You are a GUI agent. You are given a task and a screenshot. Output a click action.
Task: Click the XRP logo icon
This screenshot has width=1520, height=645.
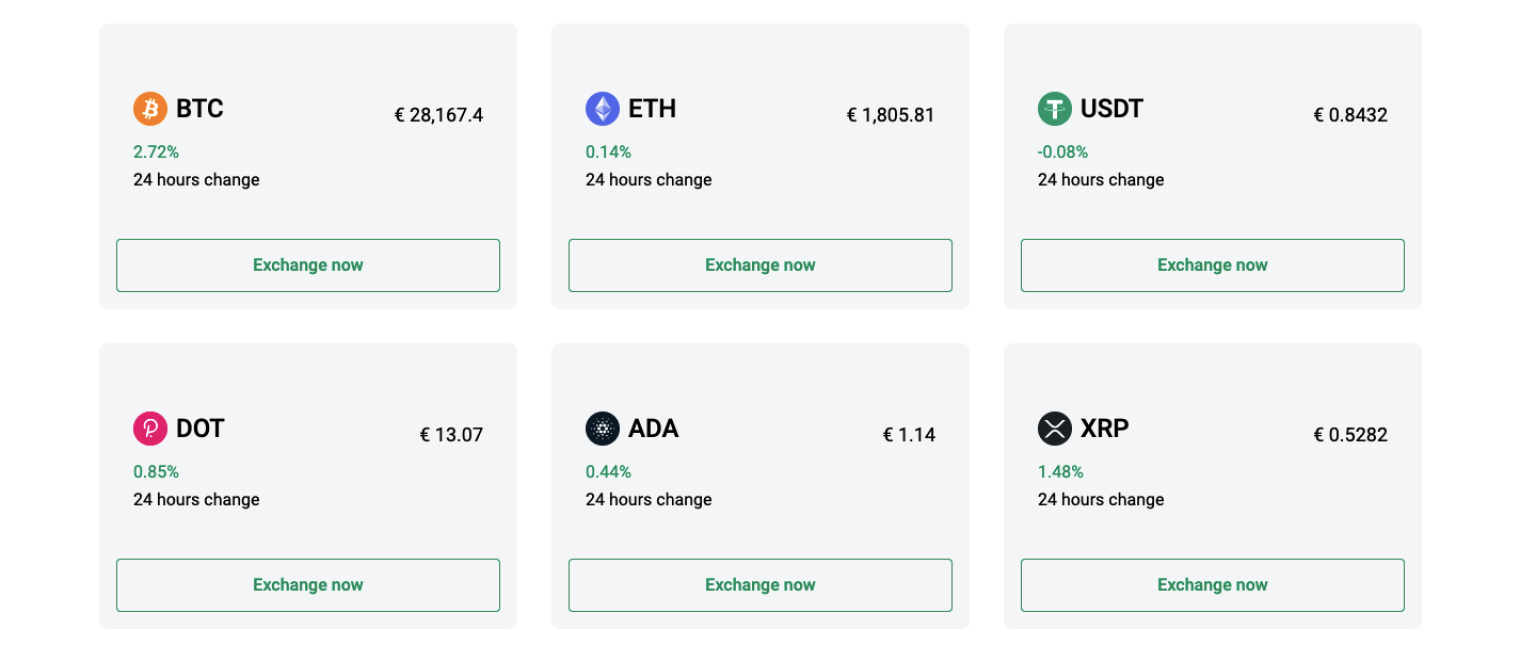click(x=1054, y=428)
